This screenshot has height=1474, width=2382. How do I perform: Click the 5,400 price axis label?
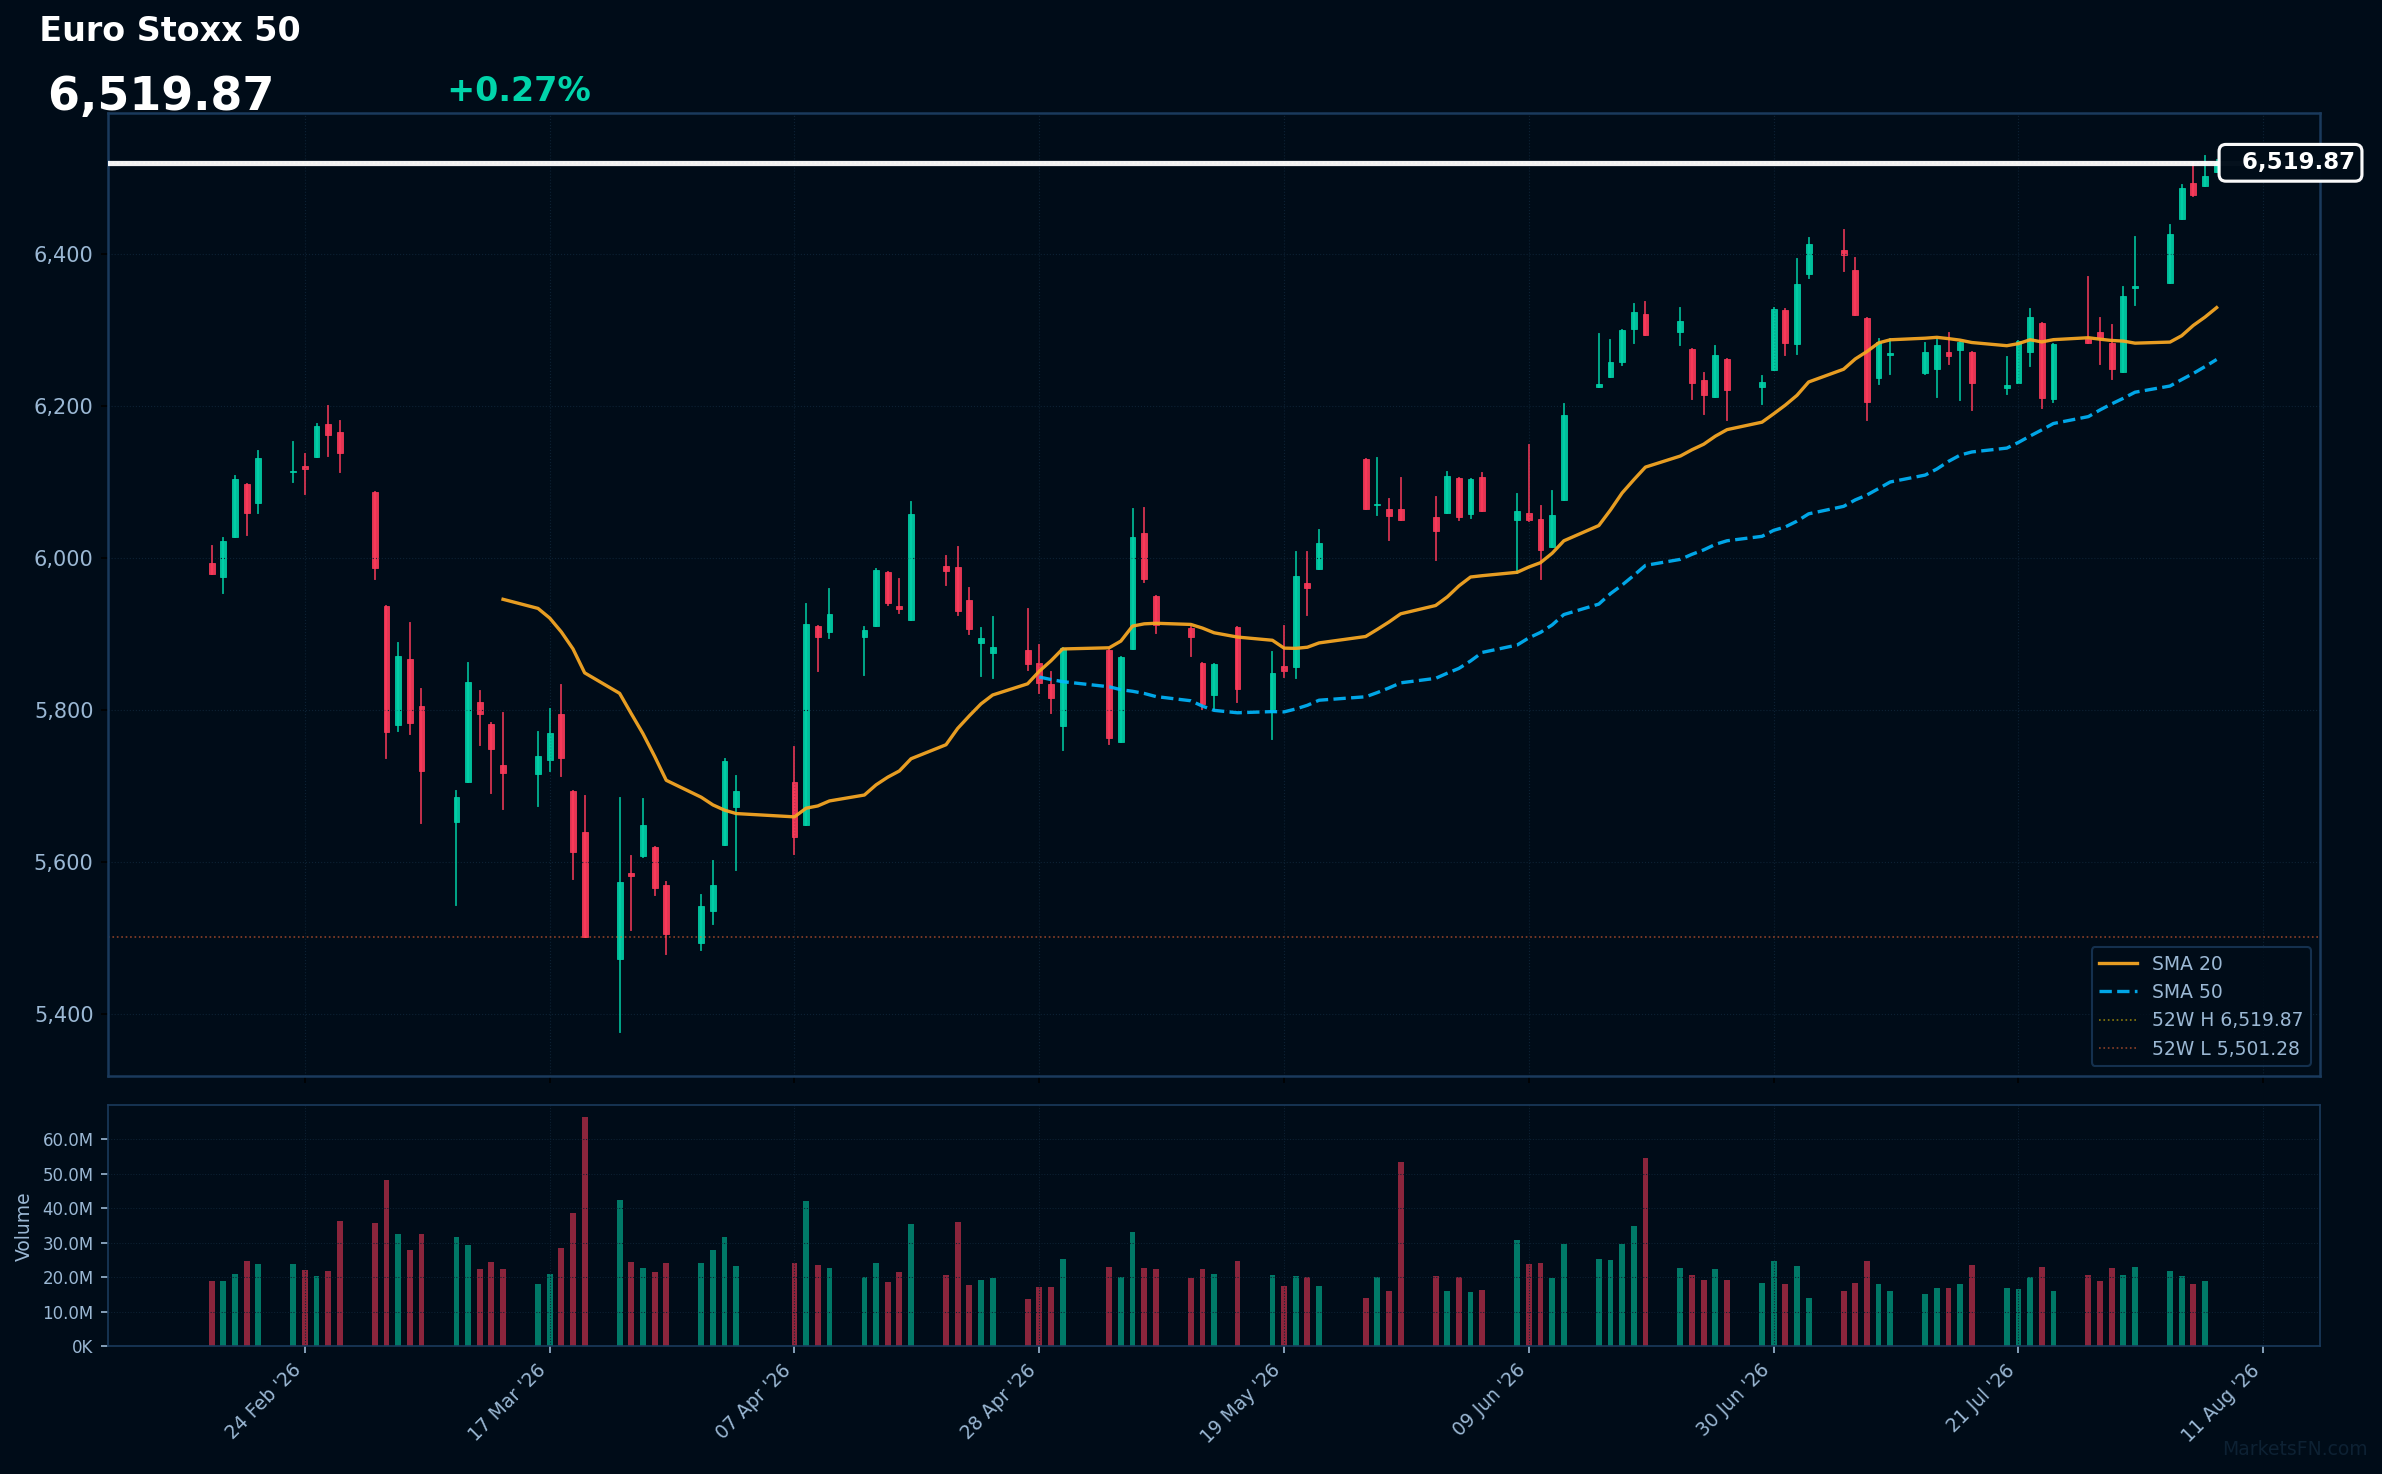click(x=63, y=1015)
